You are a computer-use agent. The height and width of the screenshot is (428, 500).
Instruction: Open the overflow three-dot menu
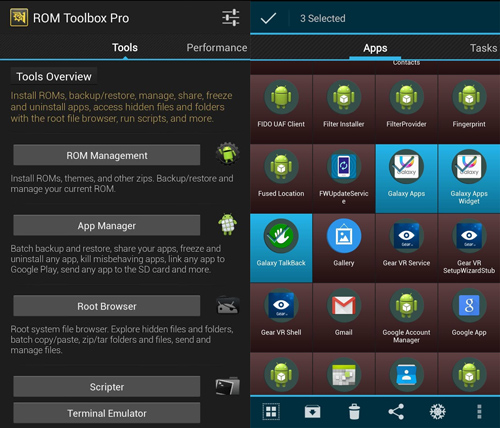pos(479,412)
